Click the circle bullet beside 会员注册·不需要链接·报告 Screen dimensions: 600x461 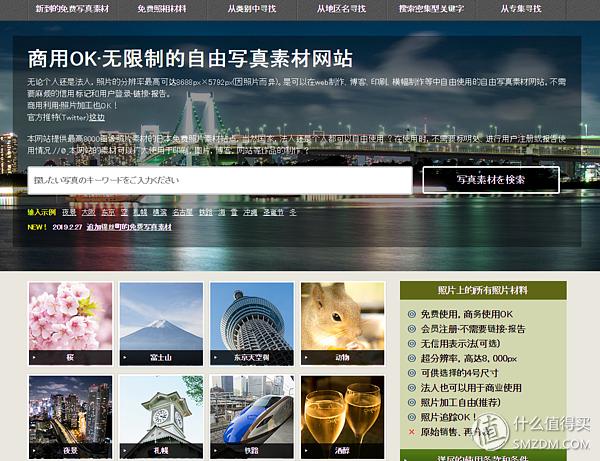(x=412, y=329)
